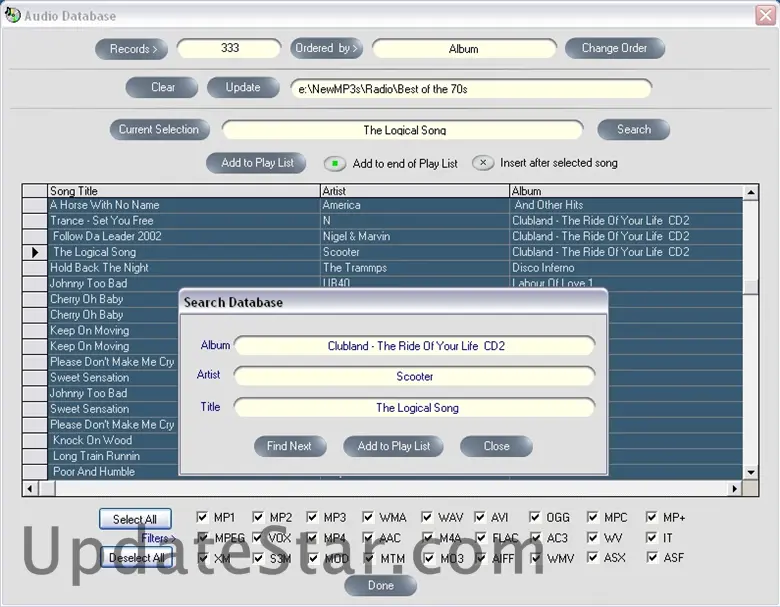The width and height of the screenshot is (780, 607).
Task: Select Hold Back The Night song
Action: 184,268
